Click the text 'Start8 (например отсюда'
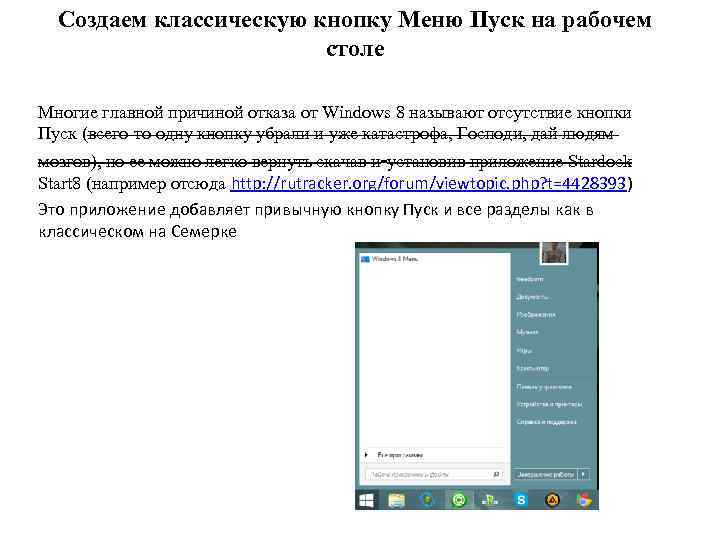 (x=132, y=184)
